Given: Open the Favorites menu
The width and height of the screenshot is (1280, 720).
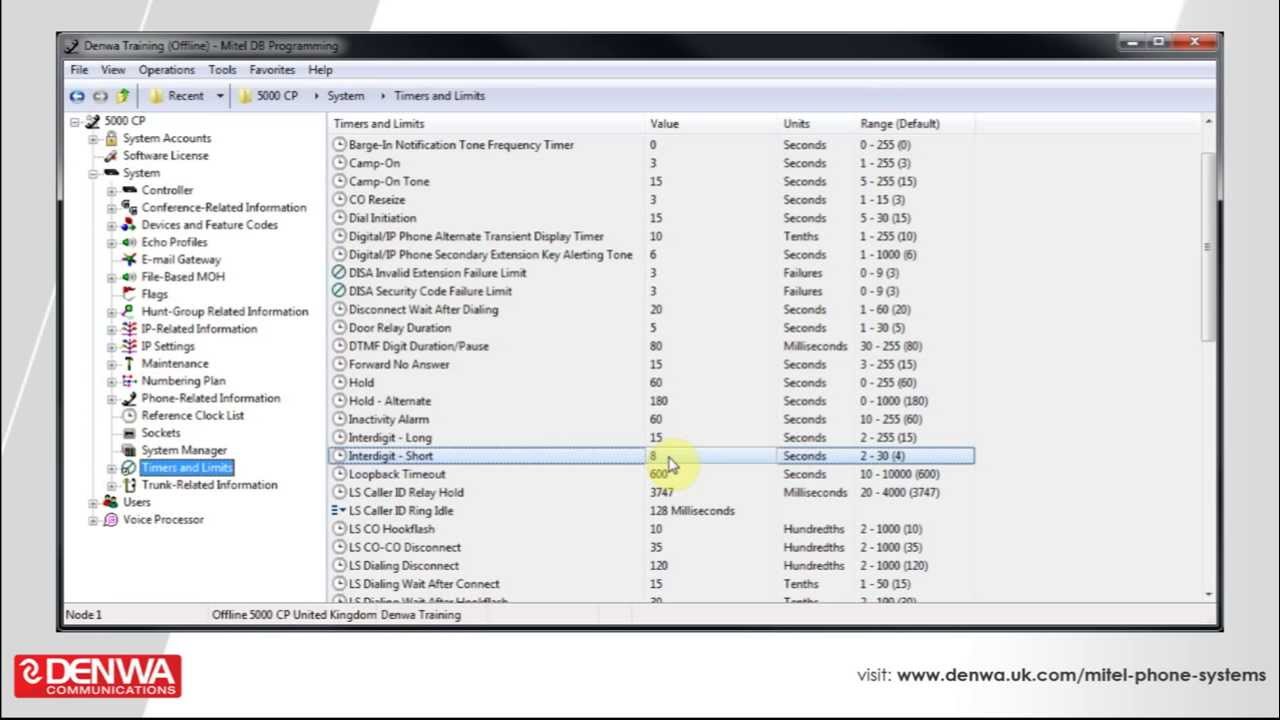Looking at the screenshot, I should pos(272,70).
